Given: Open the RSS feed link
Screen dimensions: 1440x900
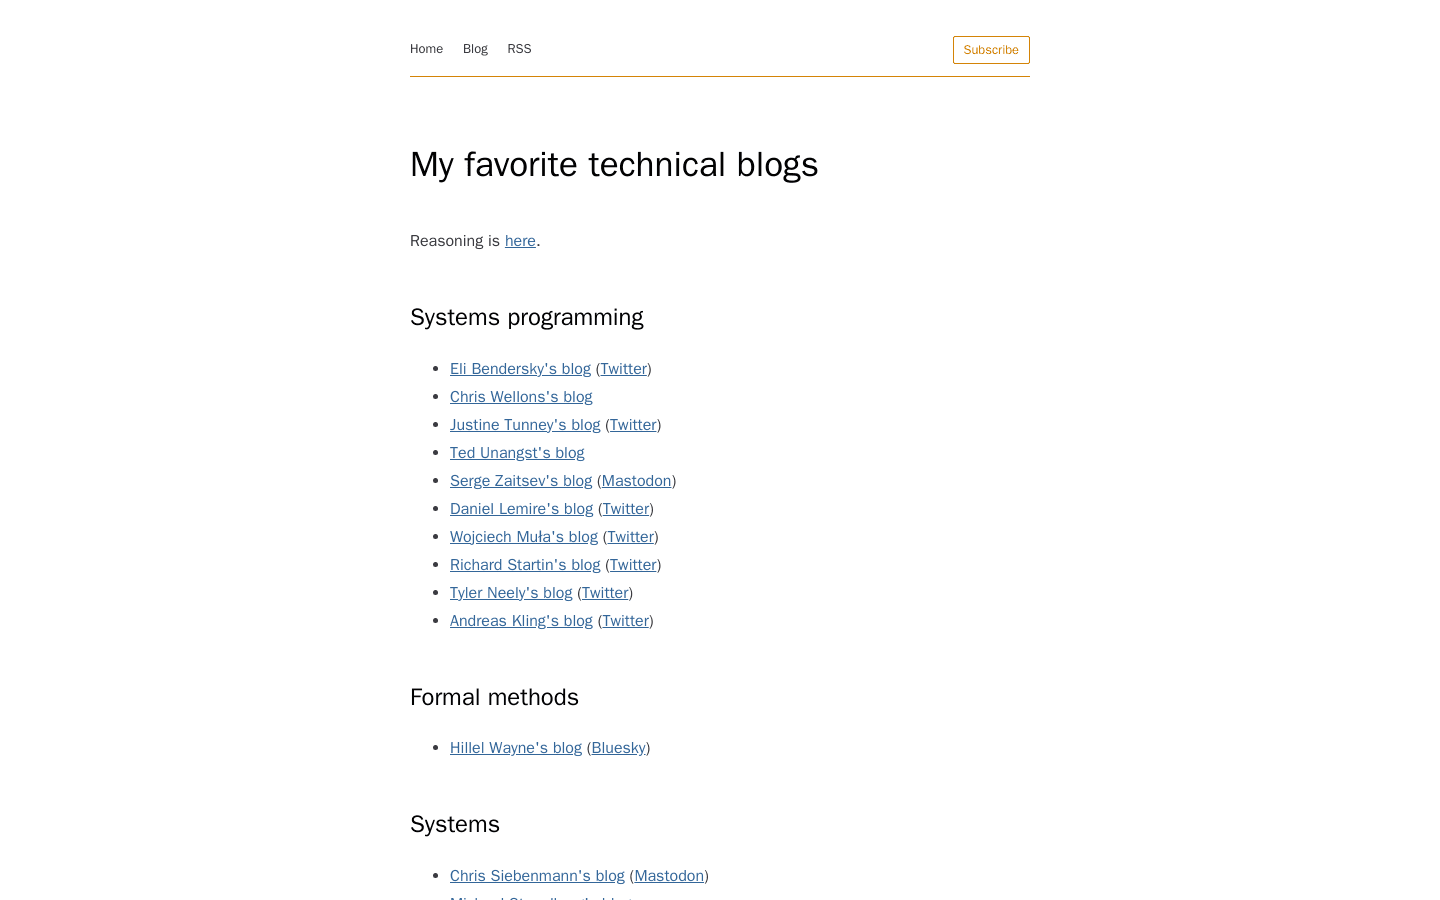Looking at the screenshot, I should pos(519,48).
